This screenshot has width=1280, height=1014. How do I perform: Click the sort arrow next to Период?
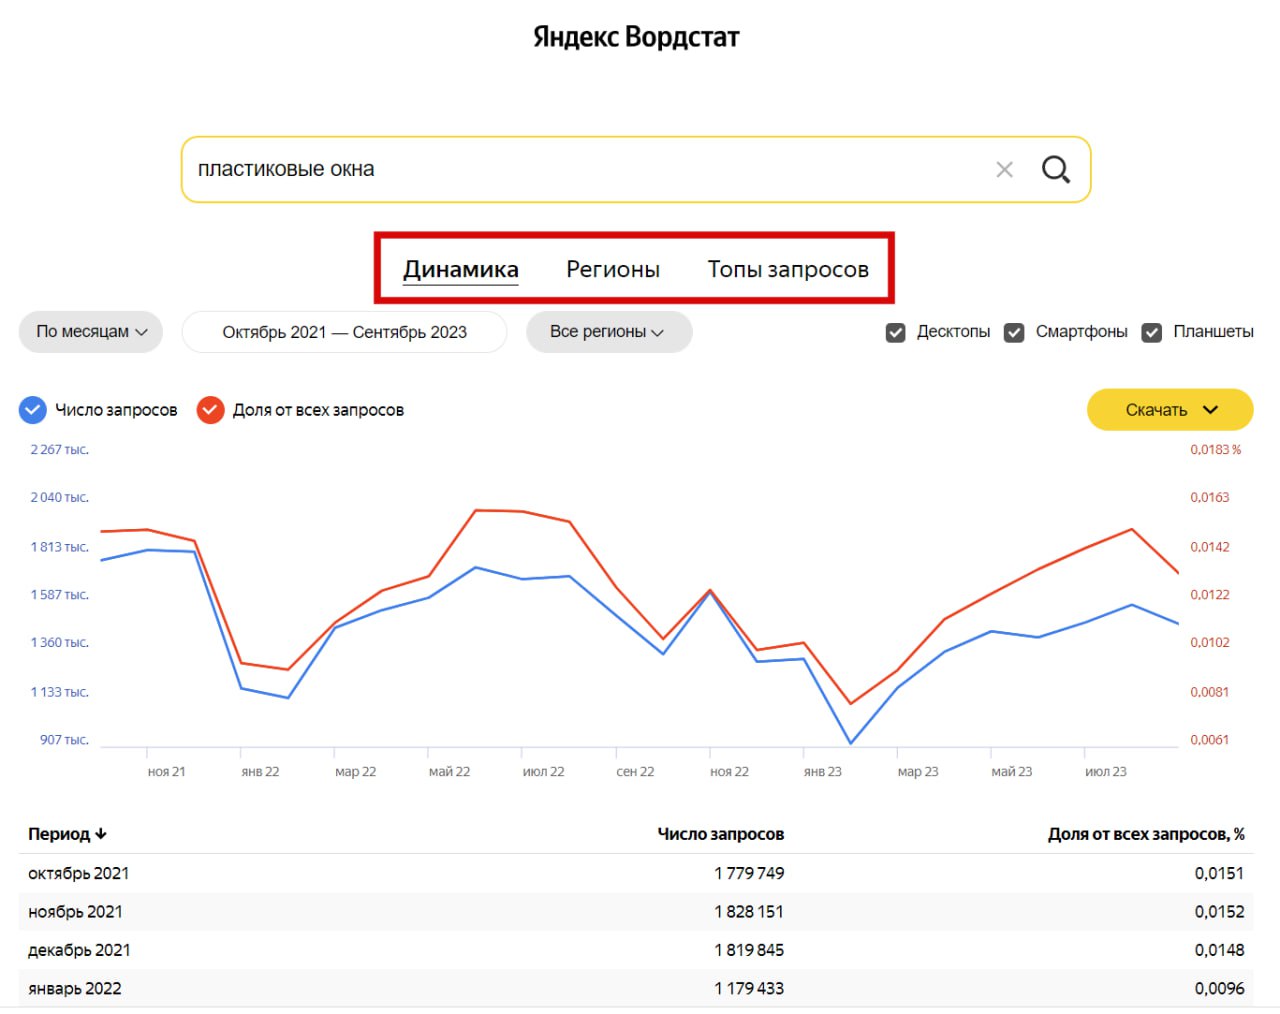[x=101, y=834]
